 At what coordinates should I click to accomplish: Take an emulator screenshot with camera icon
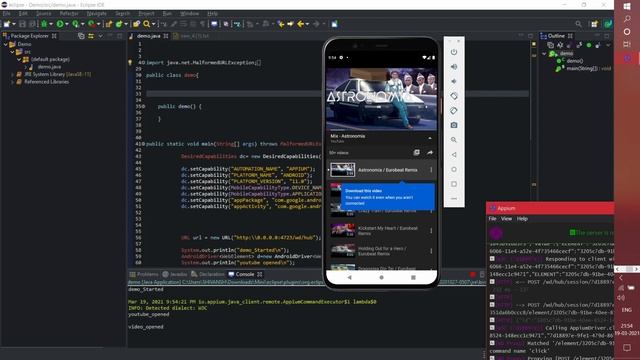click(454, 125)
